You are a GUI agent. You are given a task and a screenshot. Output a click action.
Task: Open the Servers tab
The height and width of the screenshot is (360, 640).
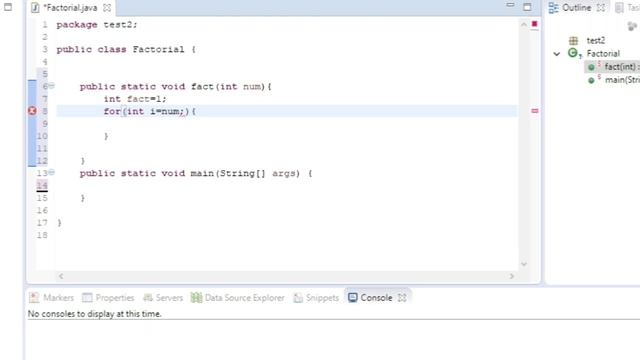pos(163,298)
